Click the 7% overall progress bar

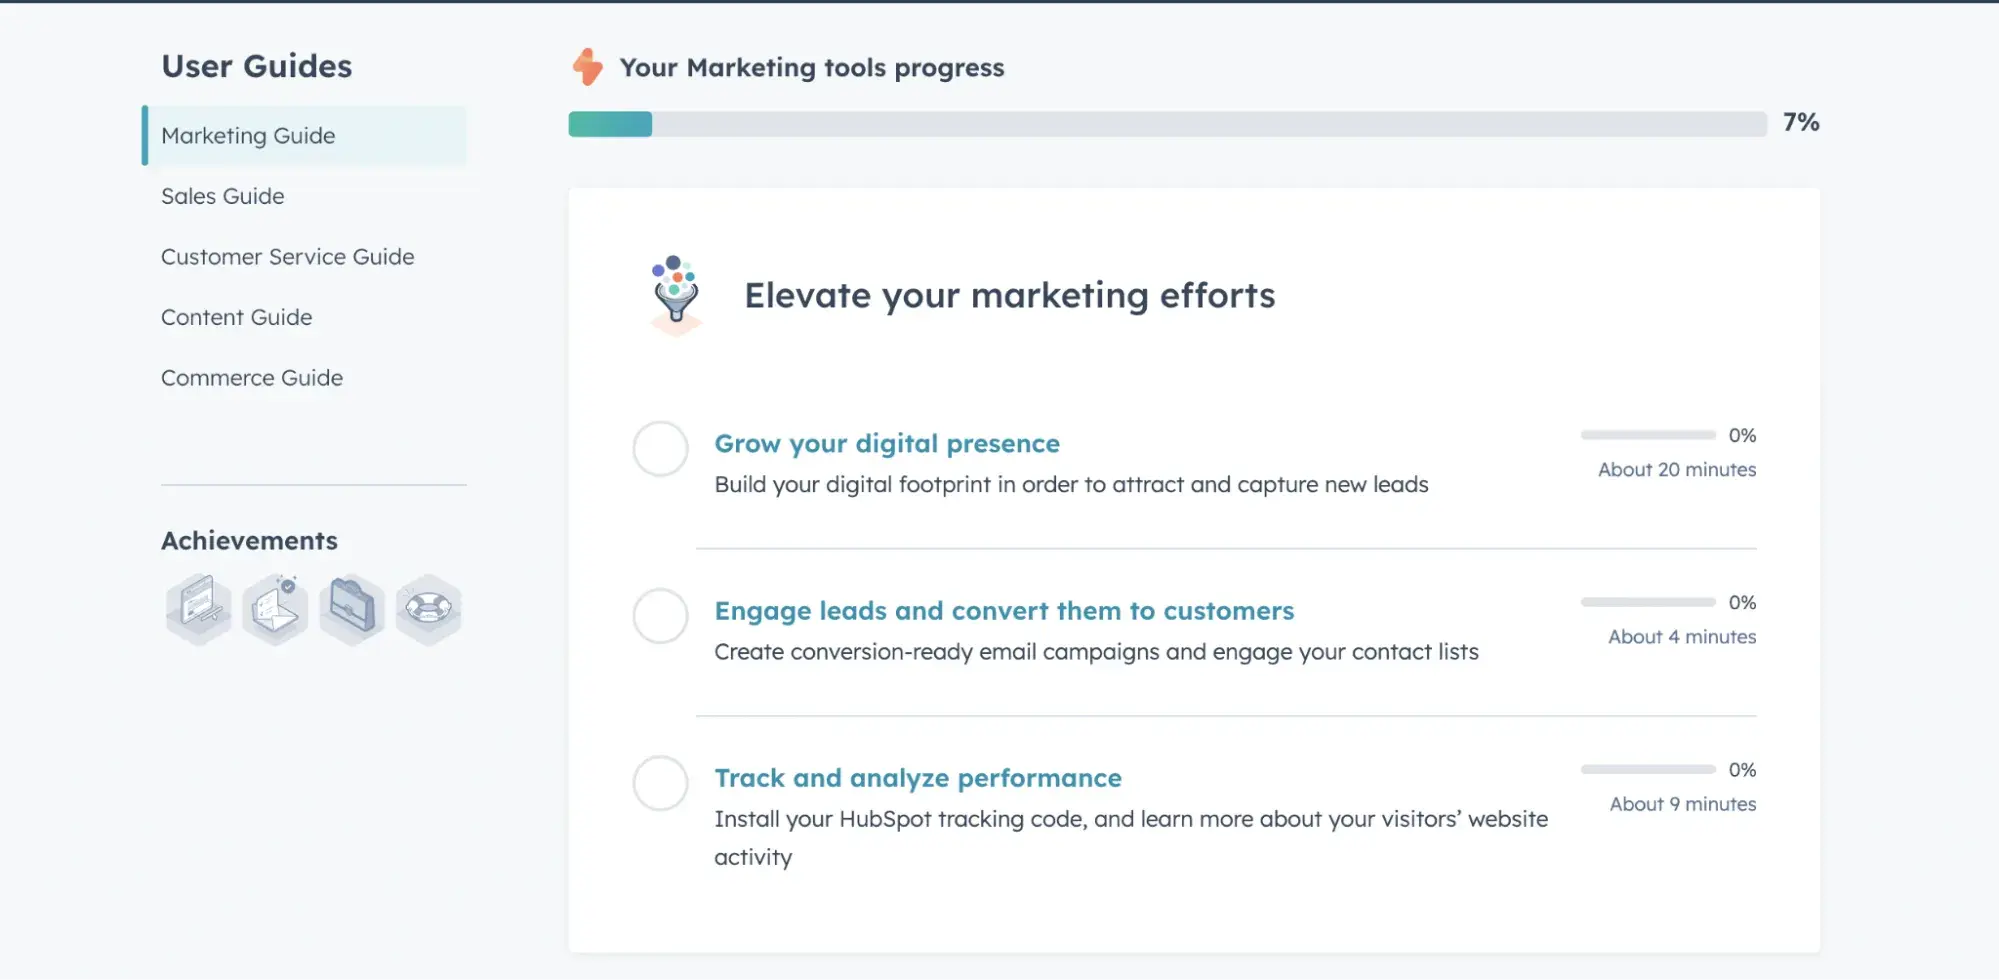(x=1167, y=124)
